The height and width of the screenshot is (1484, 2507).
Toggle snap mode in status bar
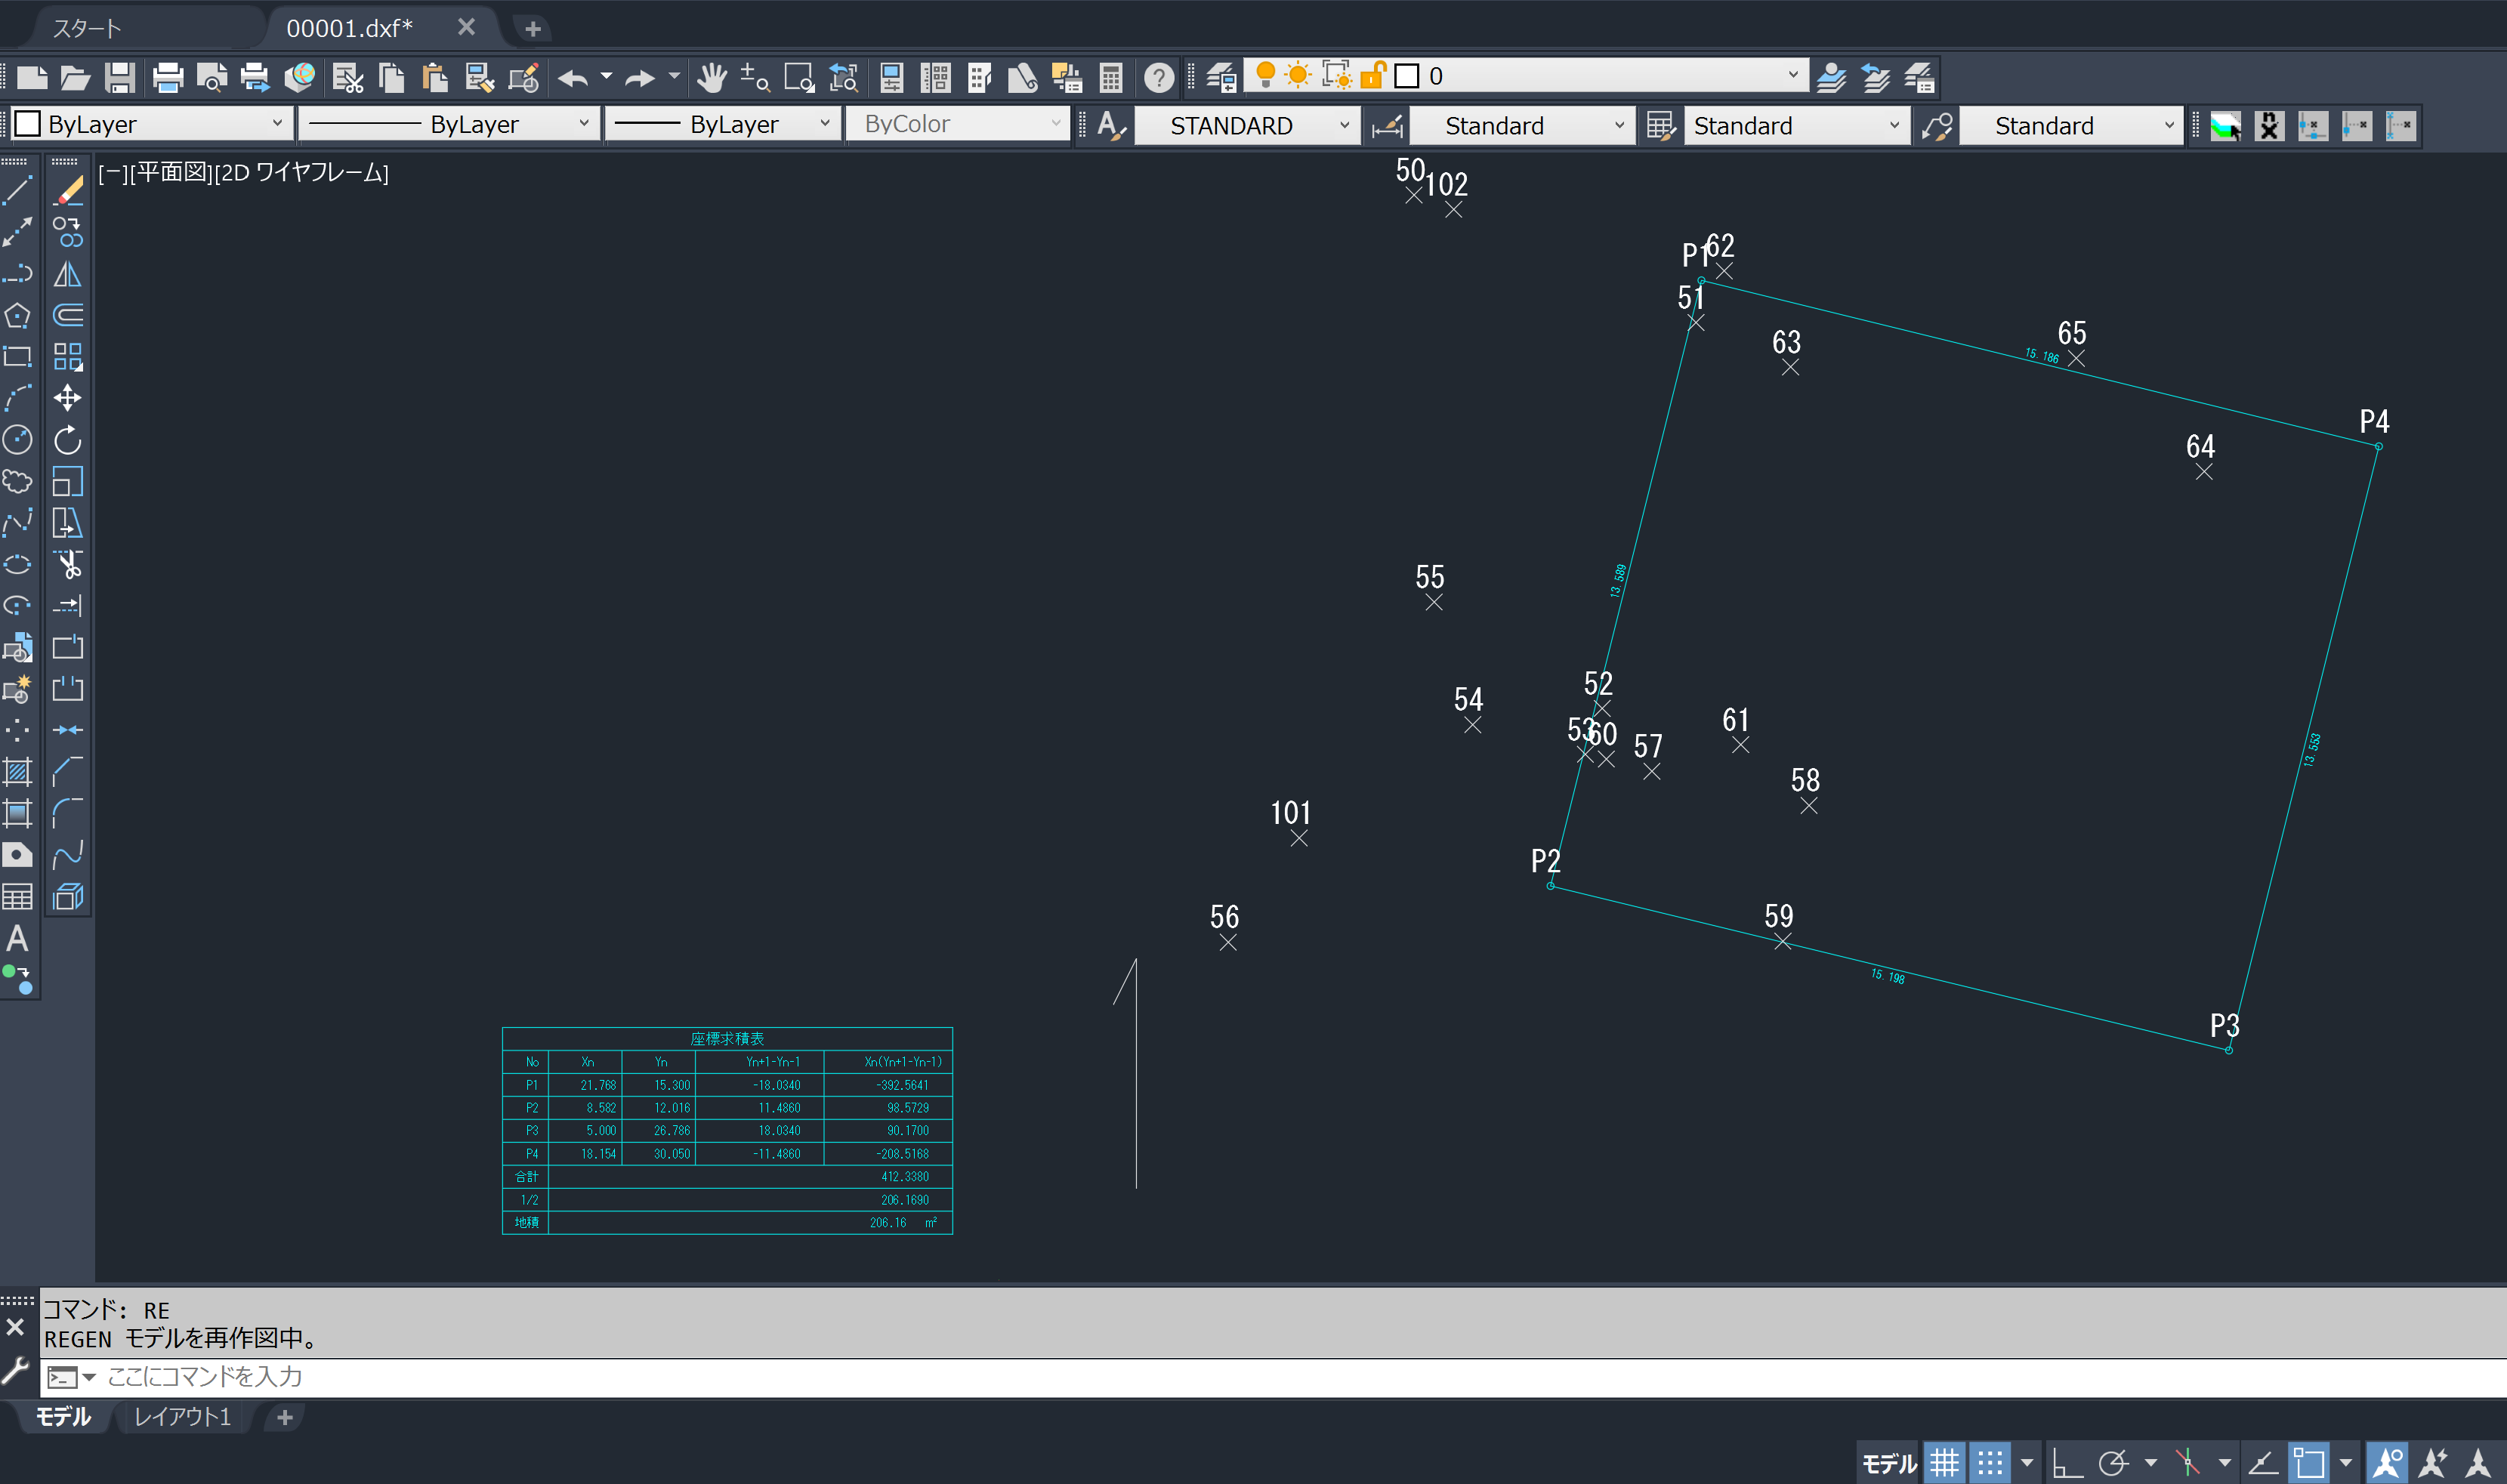pyautogui.click(x=1990, y=1463)
